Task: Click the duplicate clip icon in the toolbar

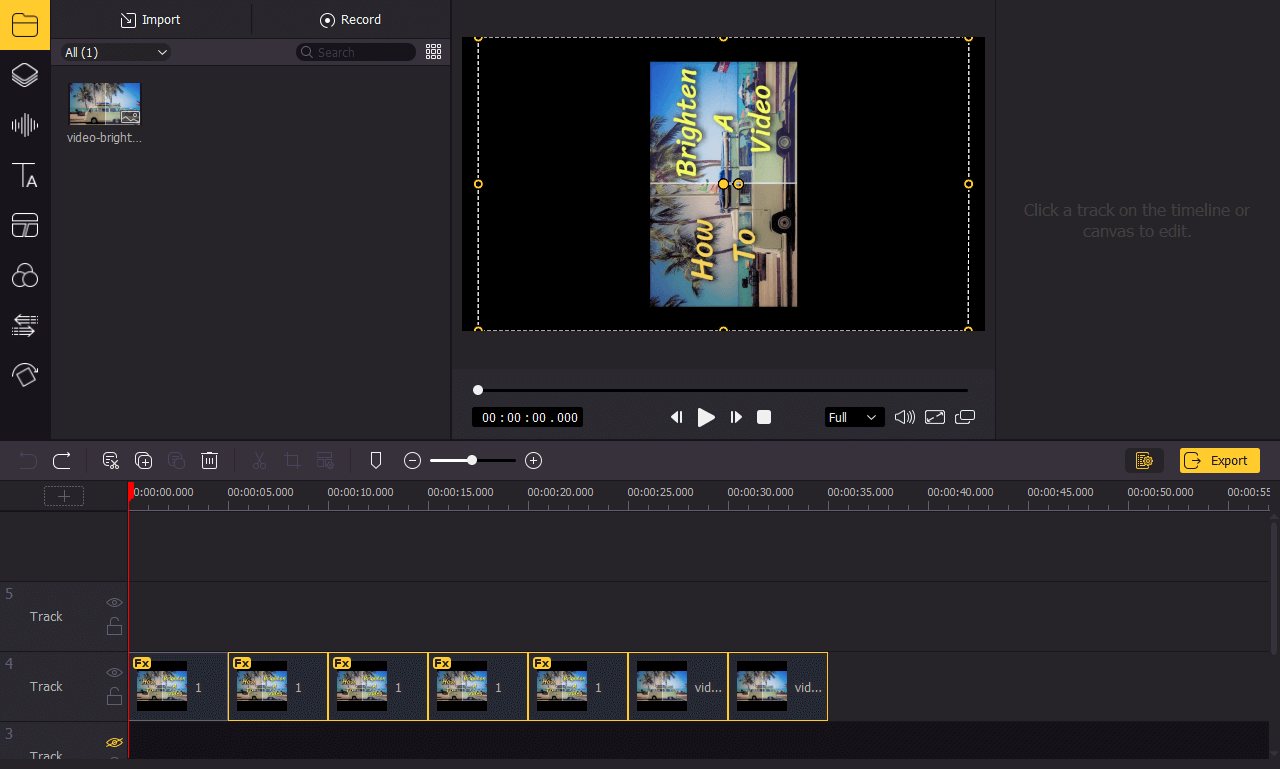Action: tap(143, 460)
